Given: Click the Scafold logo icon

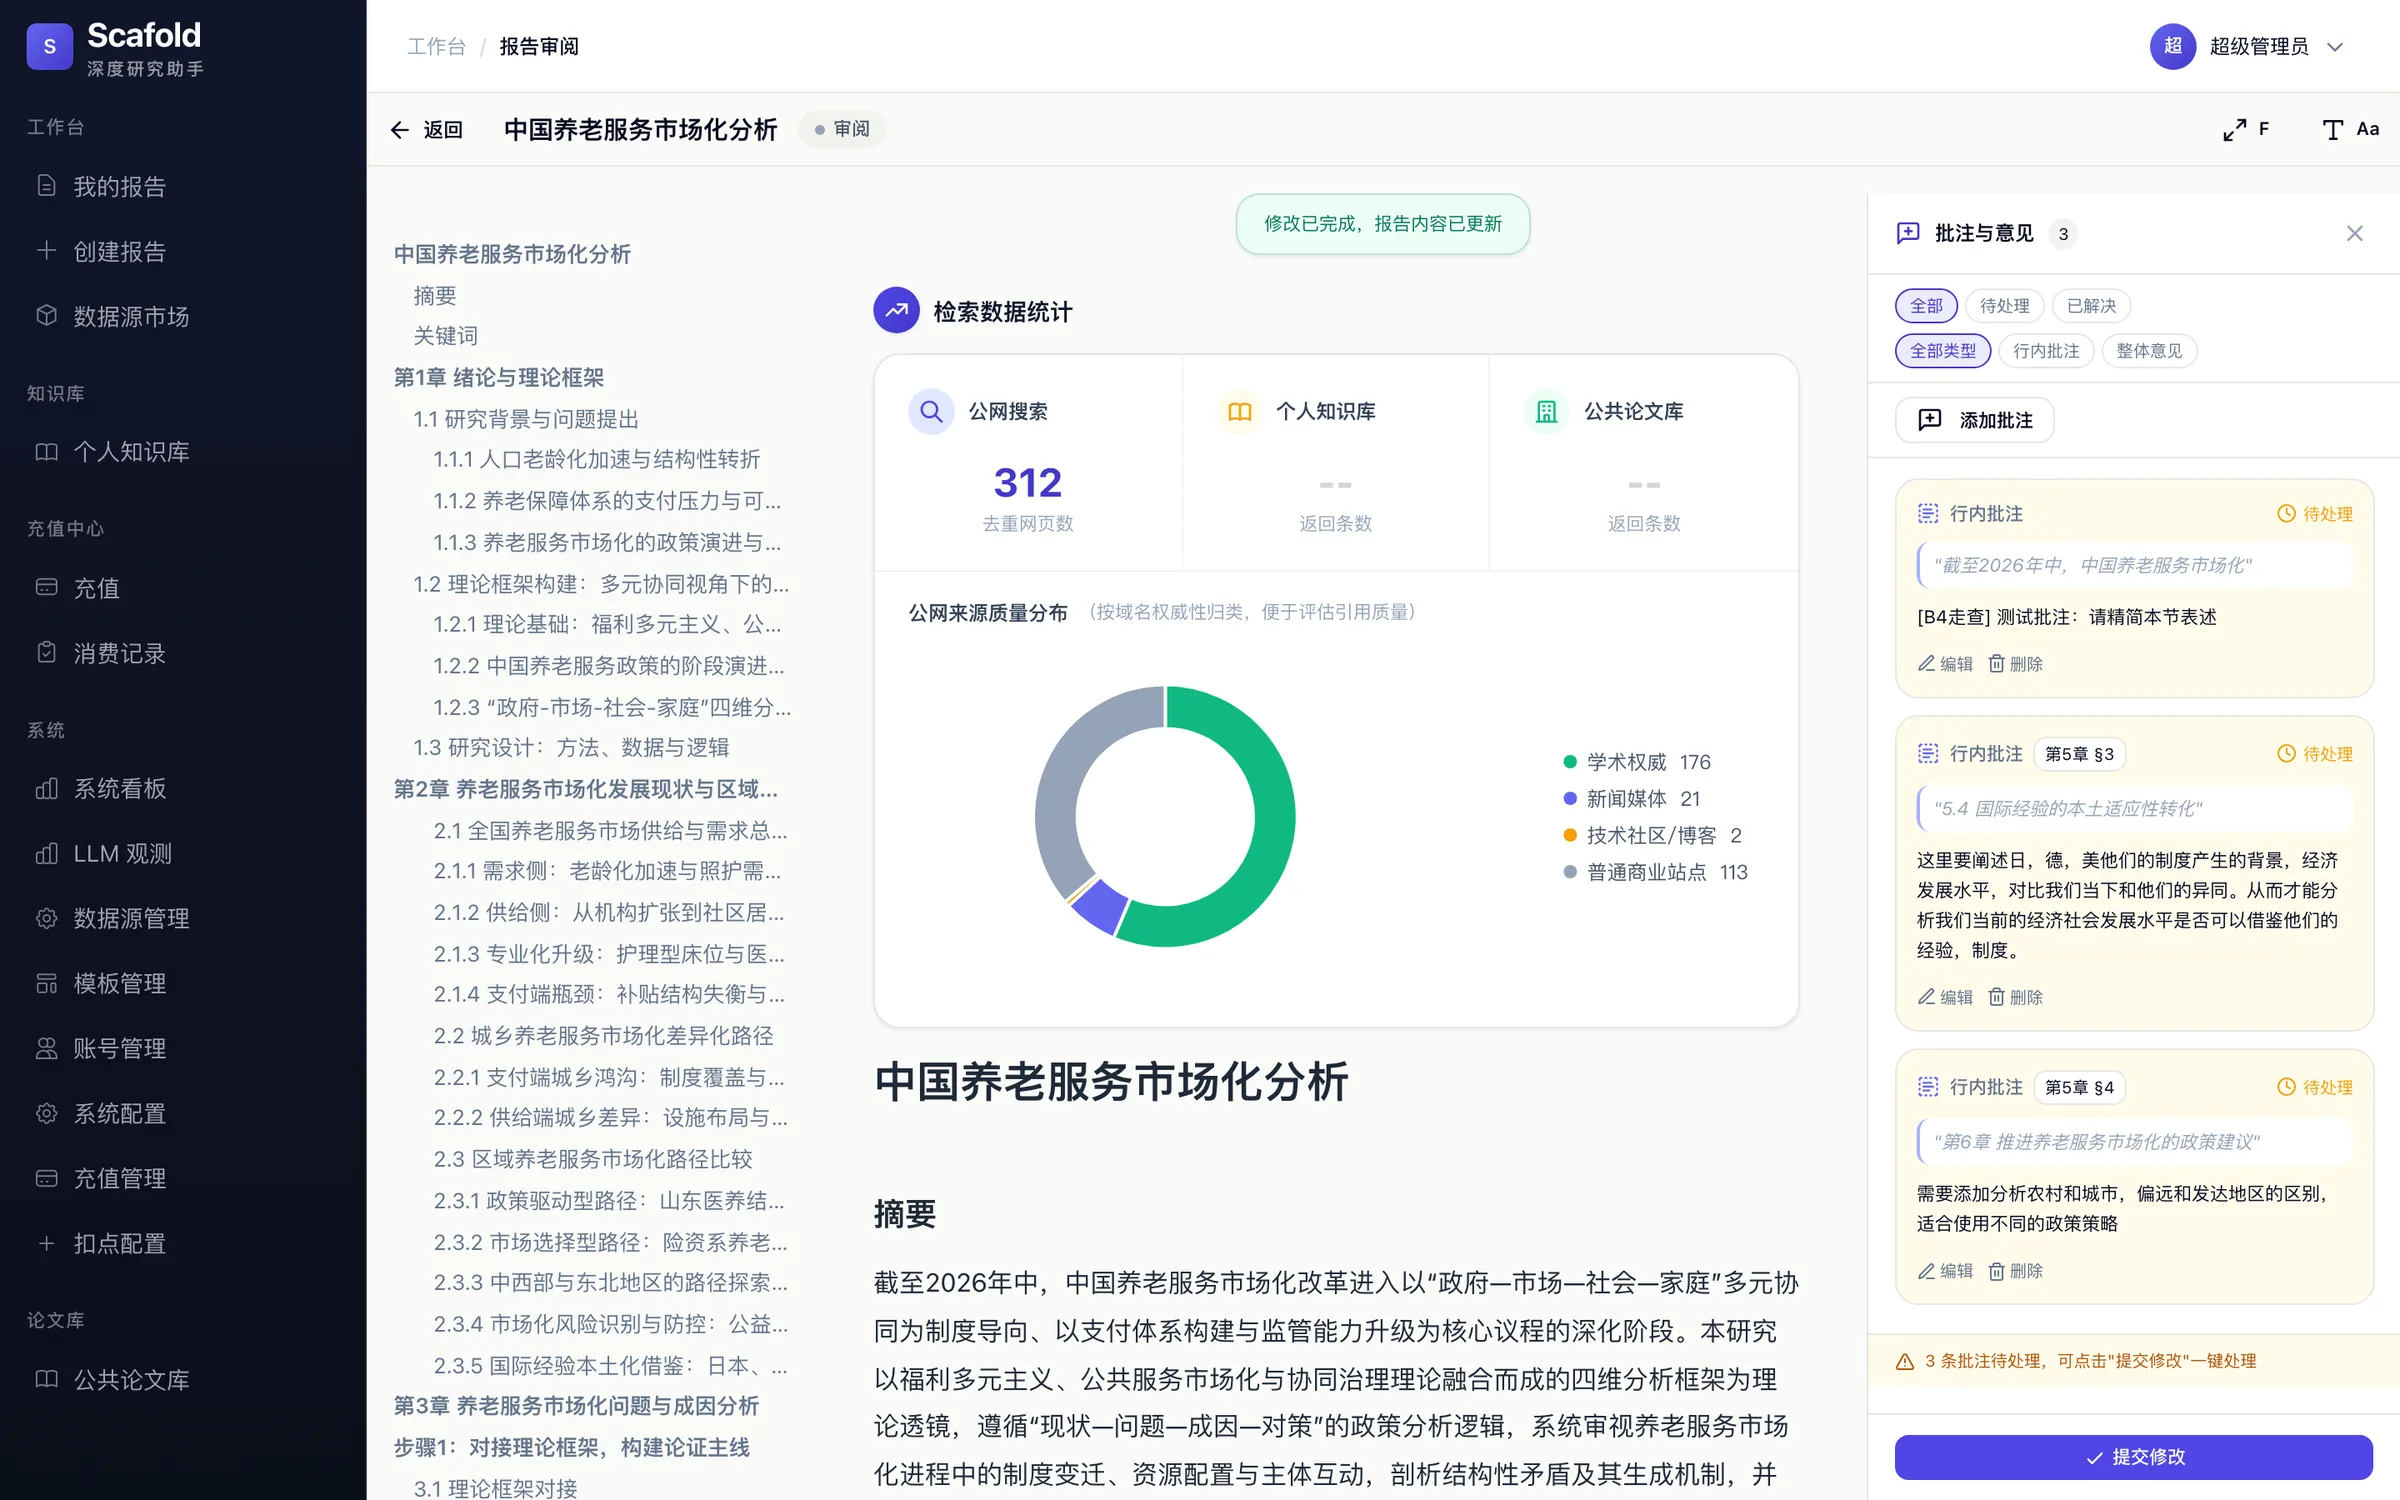Looking at the screenshot, I should point(50,47).
